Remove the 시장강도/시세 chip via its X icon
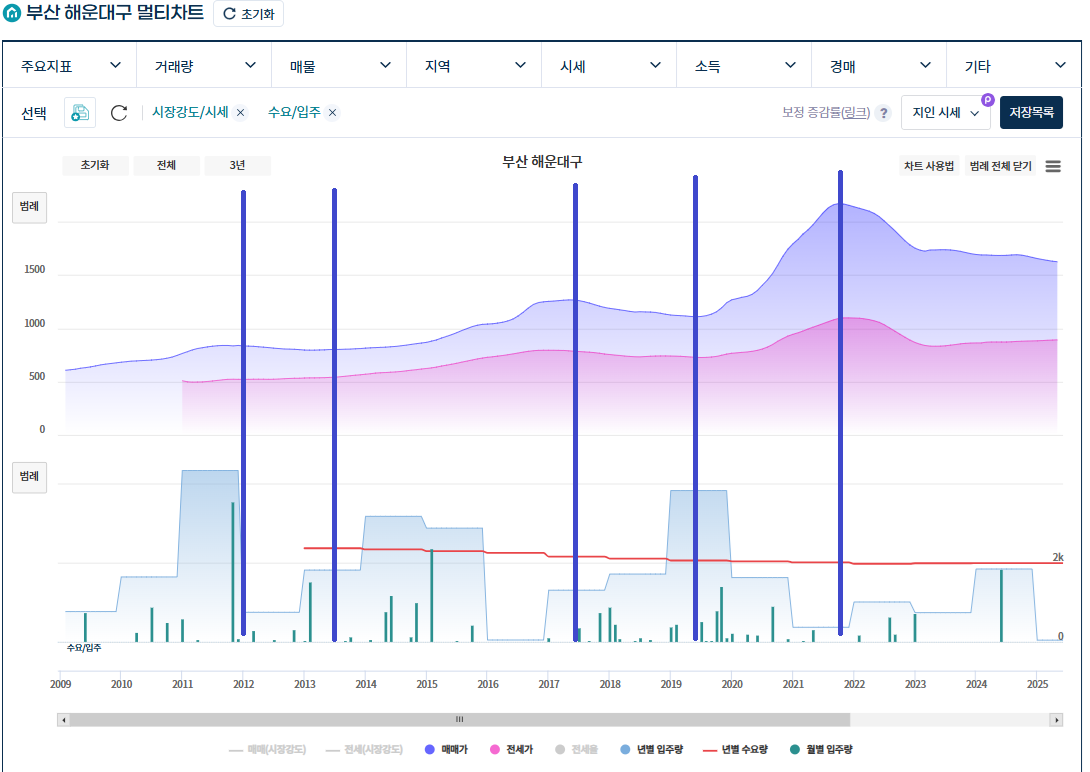This screenshot has width=1090, height=772. pyautogui.click(x=239, y=112)
